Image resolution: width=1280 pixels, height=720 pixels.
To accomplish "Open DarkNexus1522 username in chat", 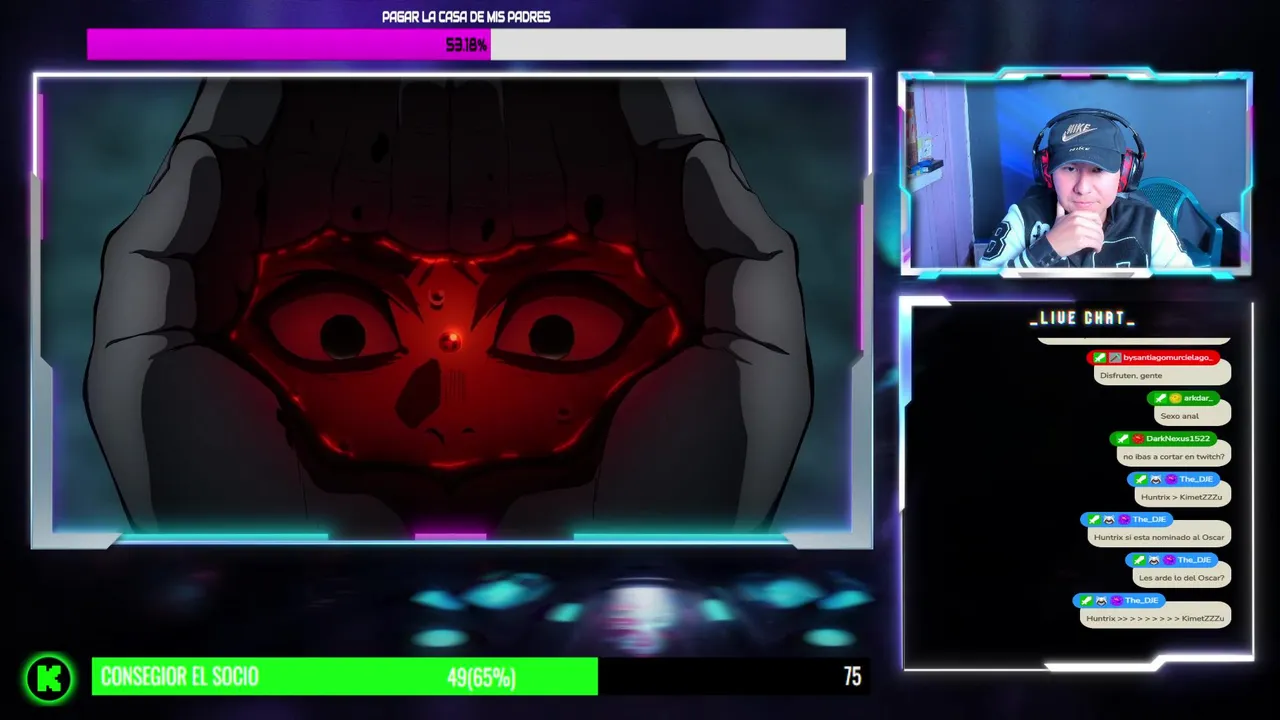I will (x=1178, y=439).
